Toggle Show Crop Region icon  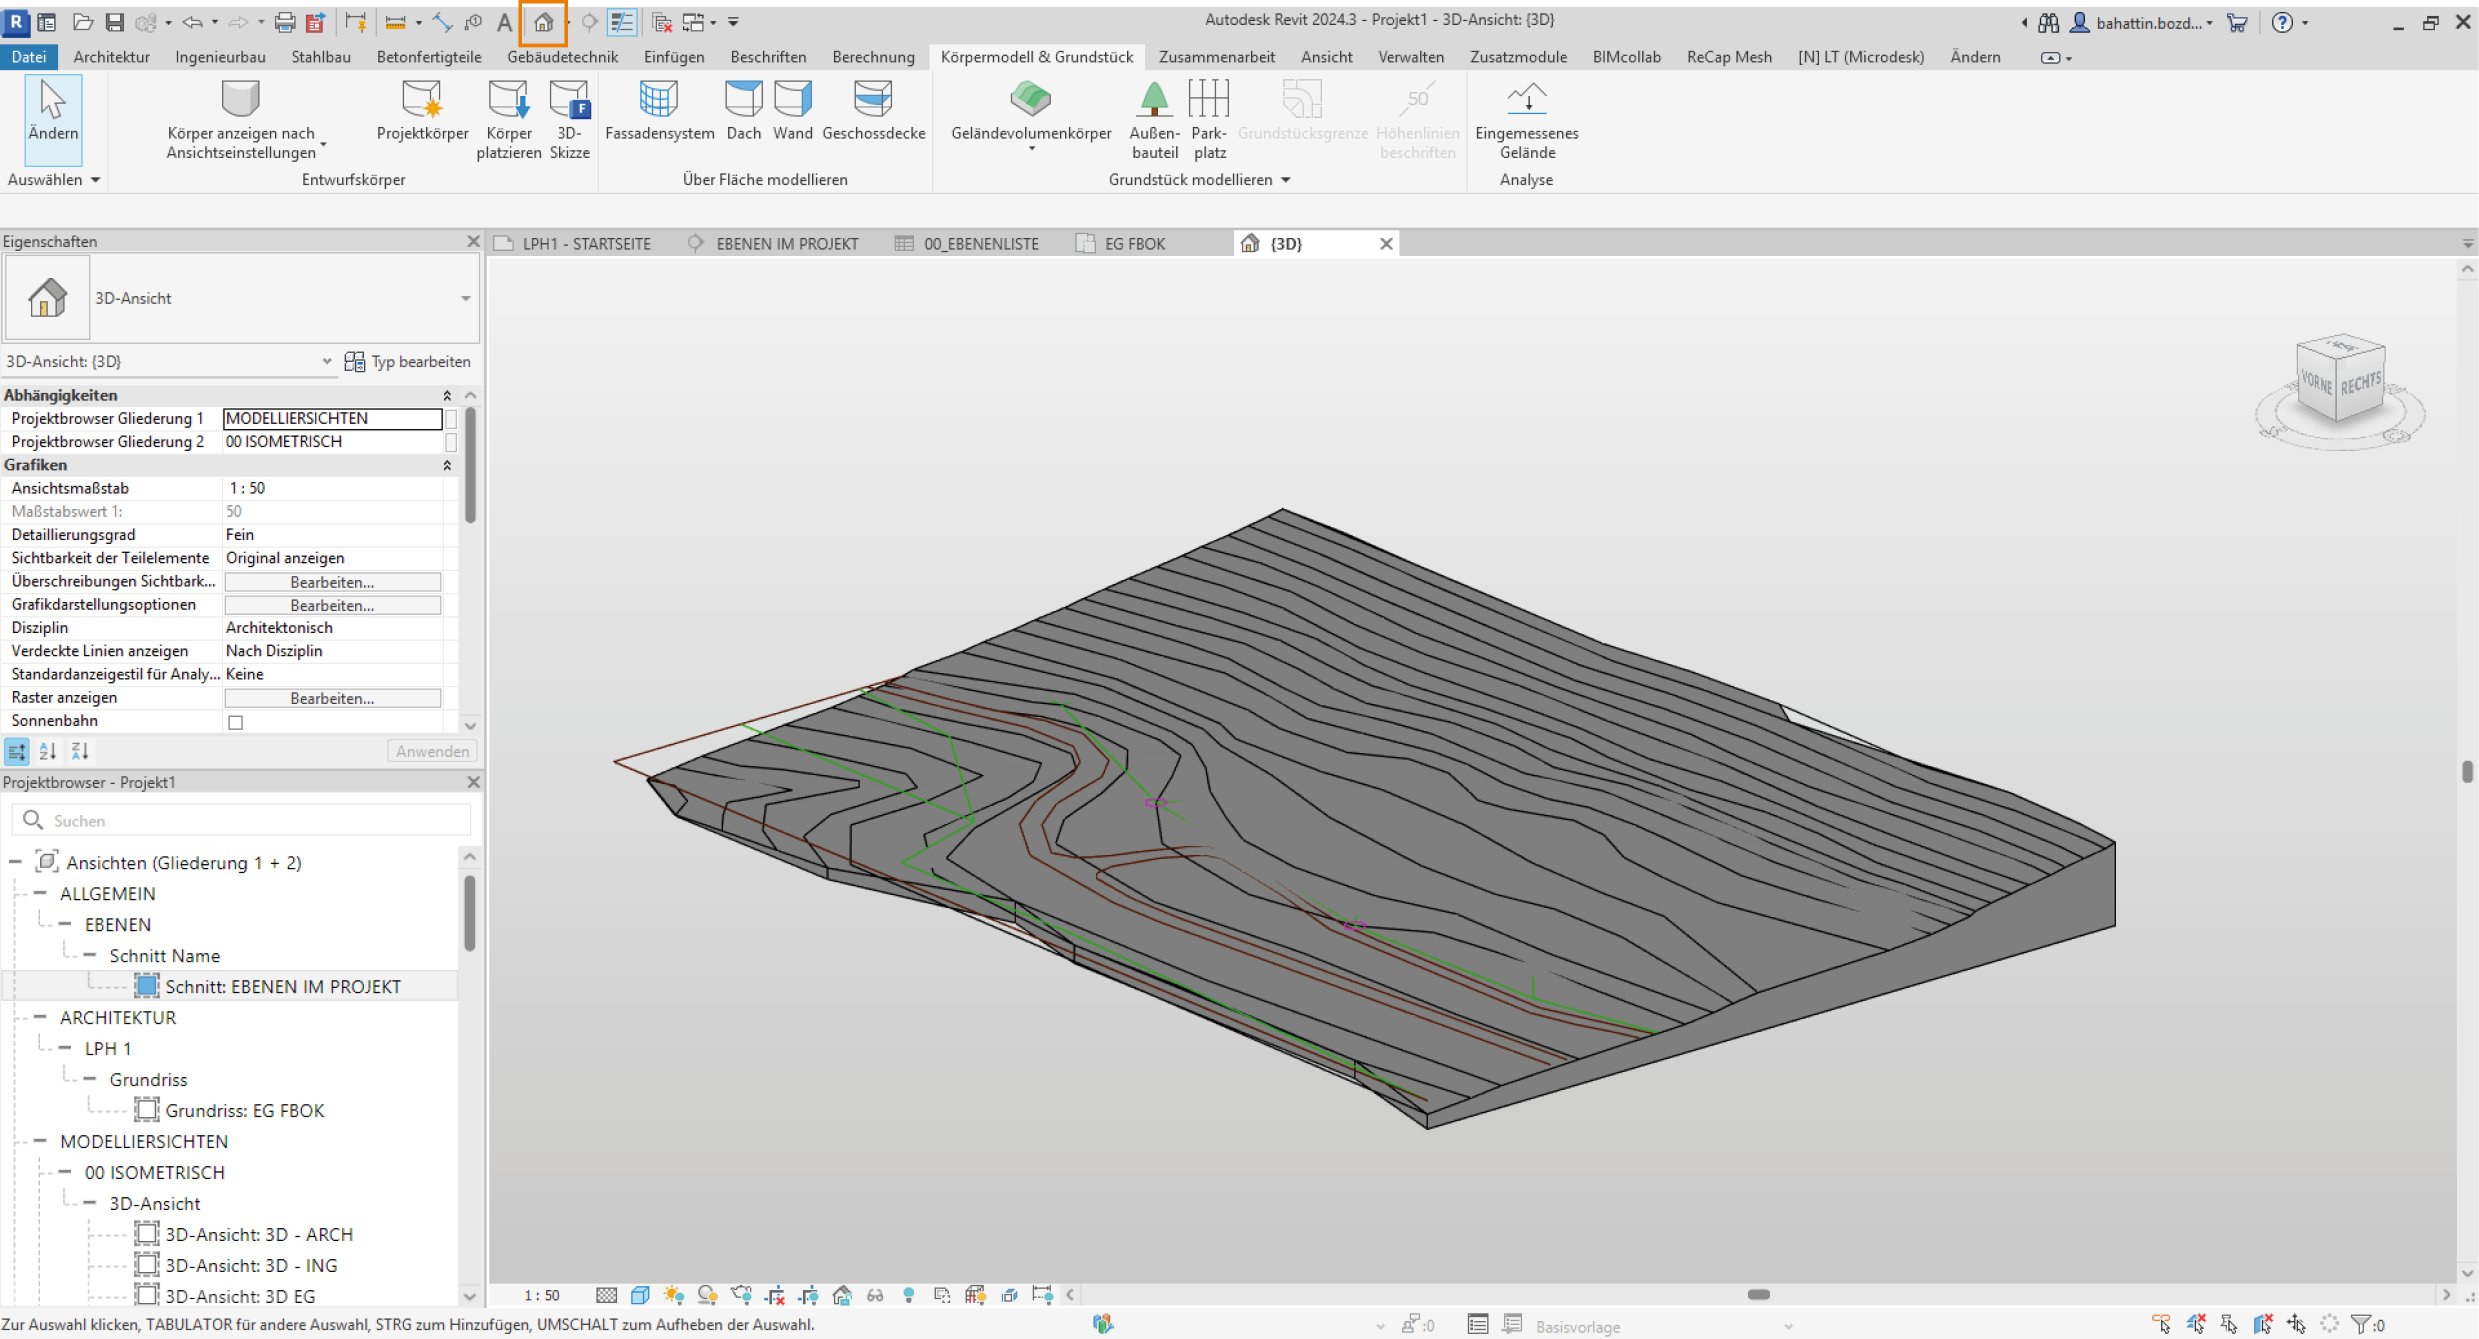[808, 1295]
